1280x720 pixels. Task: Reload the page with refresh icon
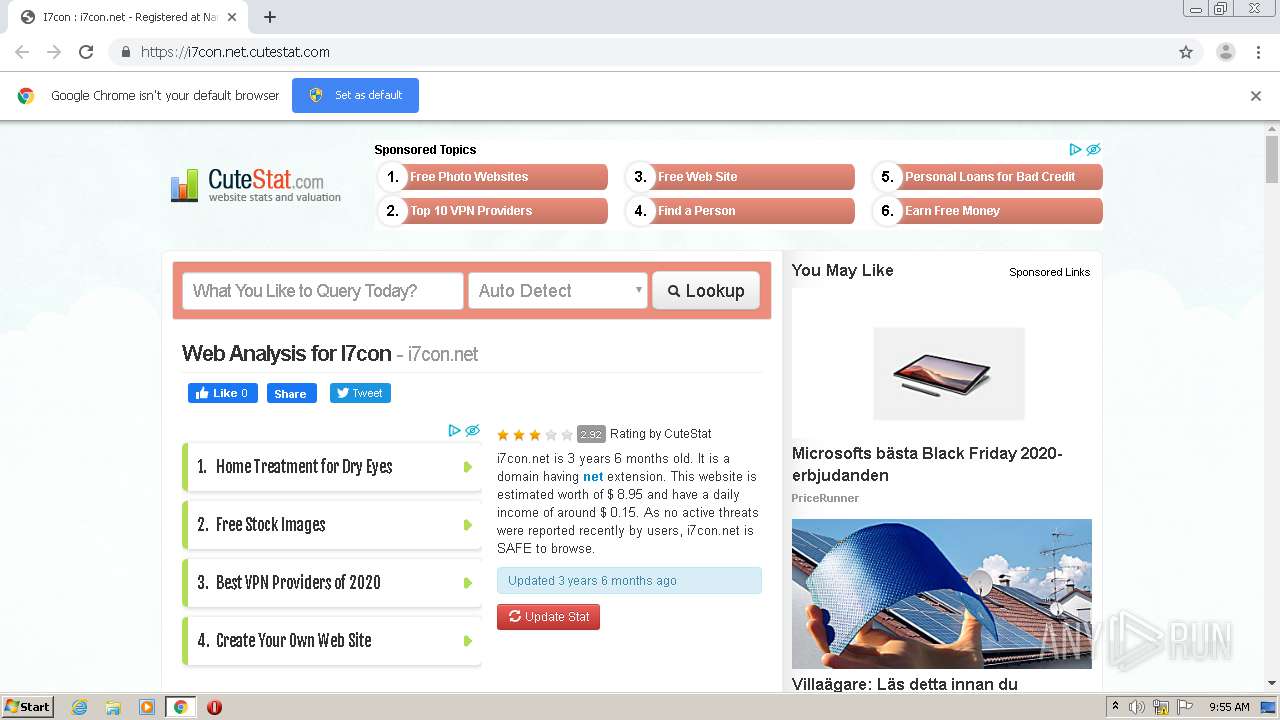coord(86,52)
